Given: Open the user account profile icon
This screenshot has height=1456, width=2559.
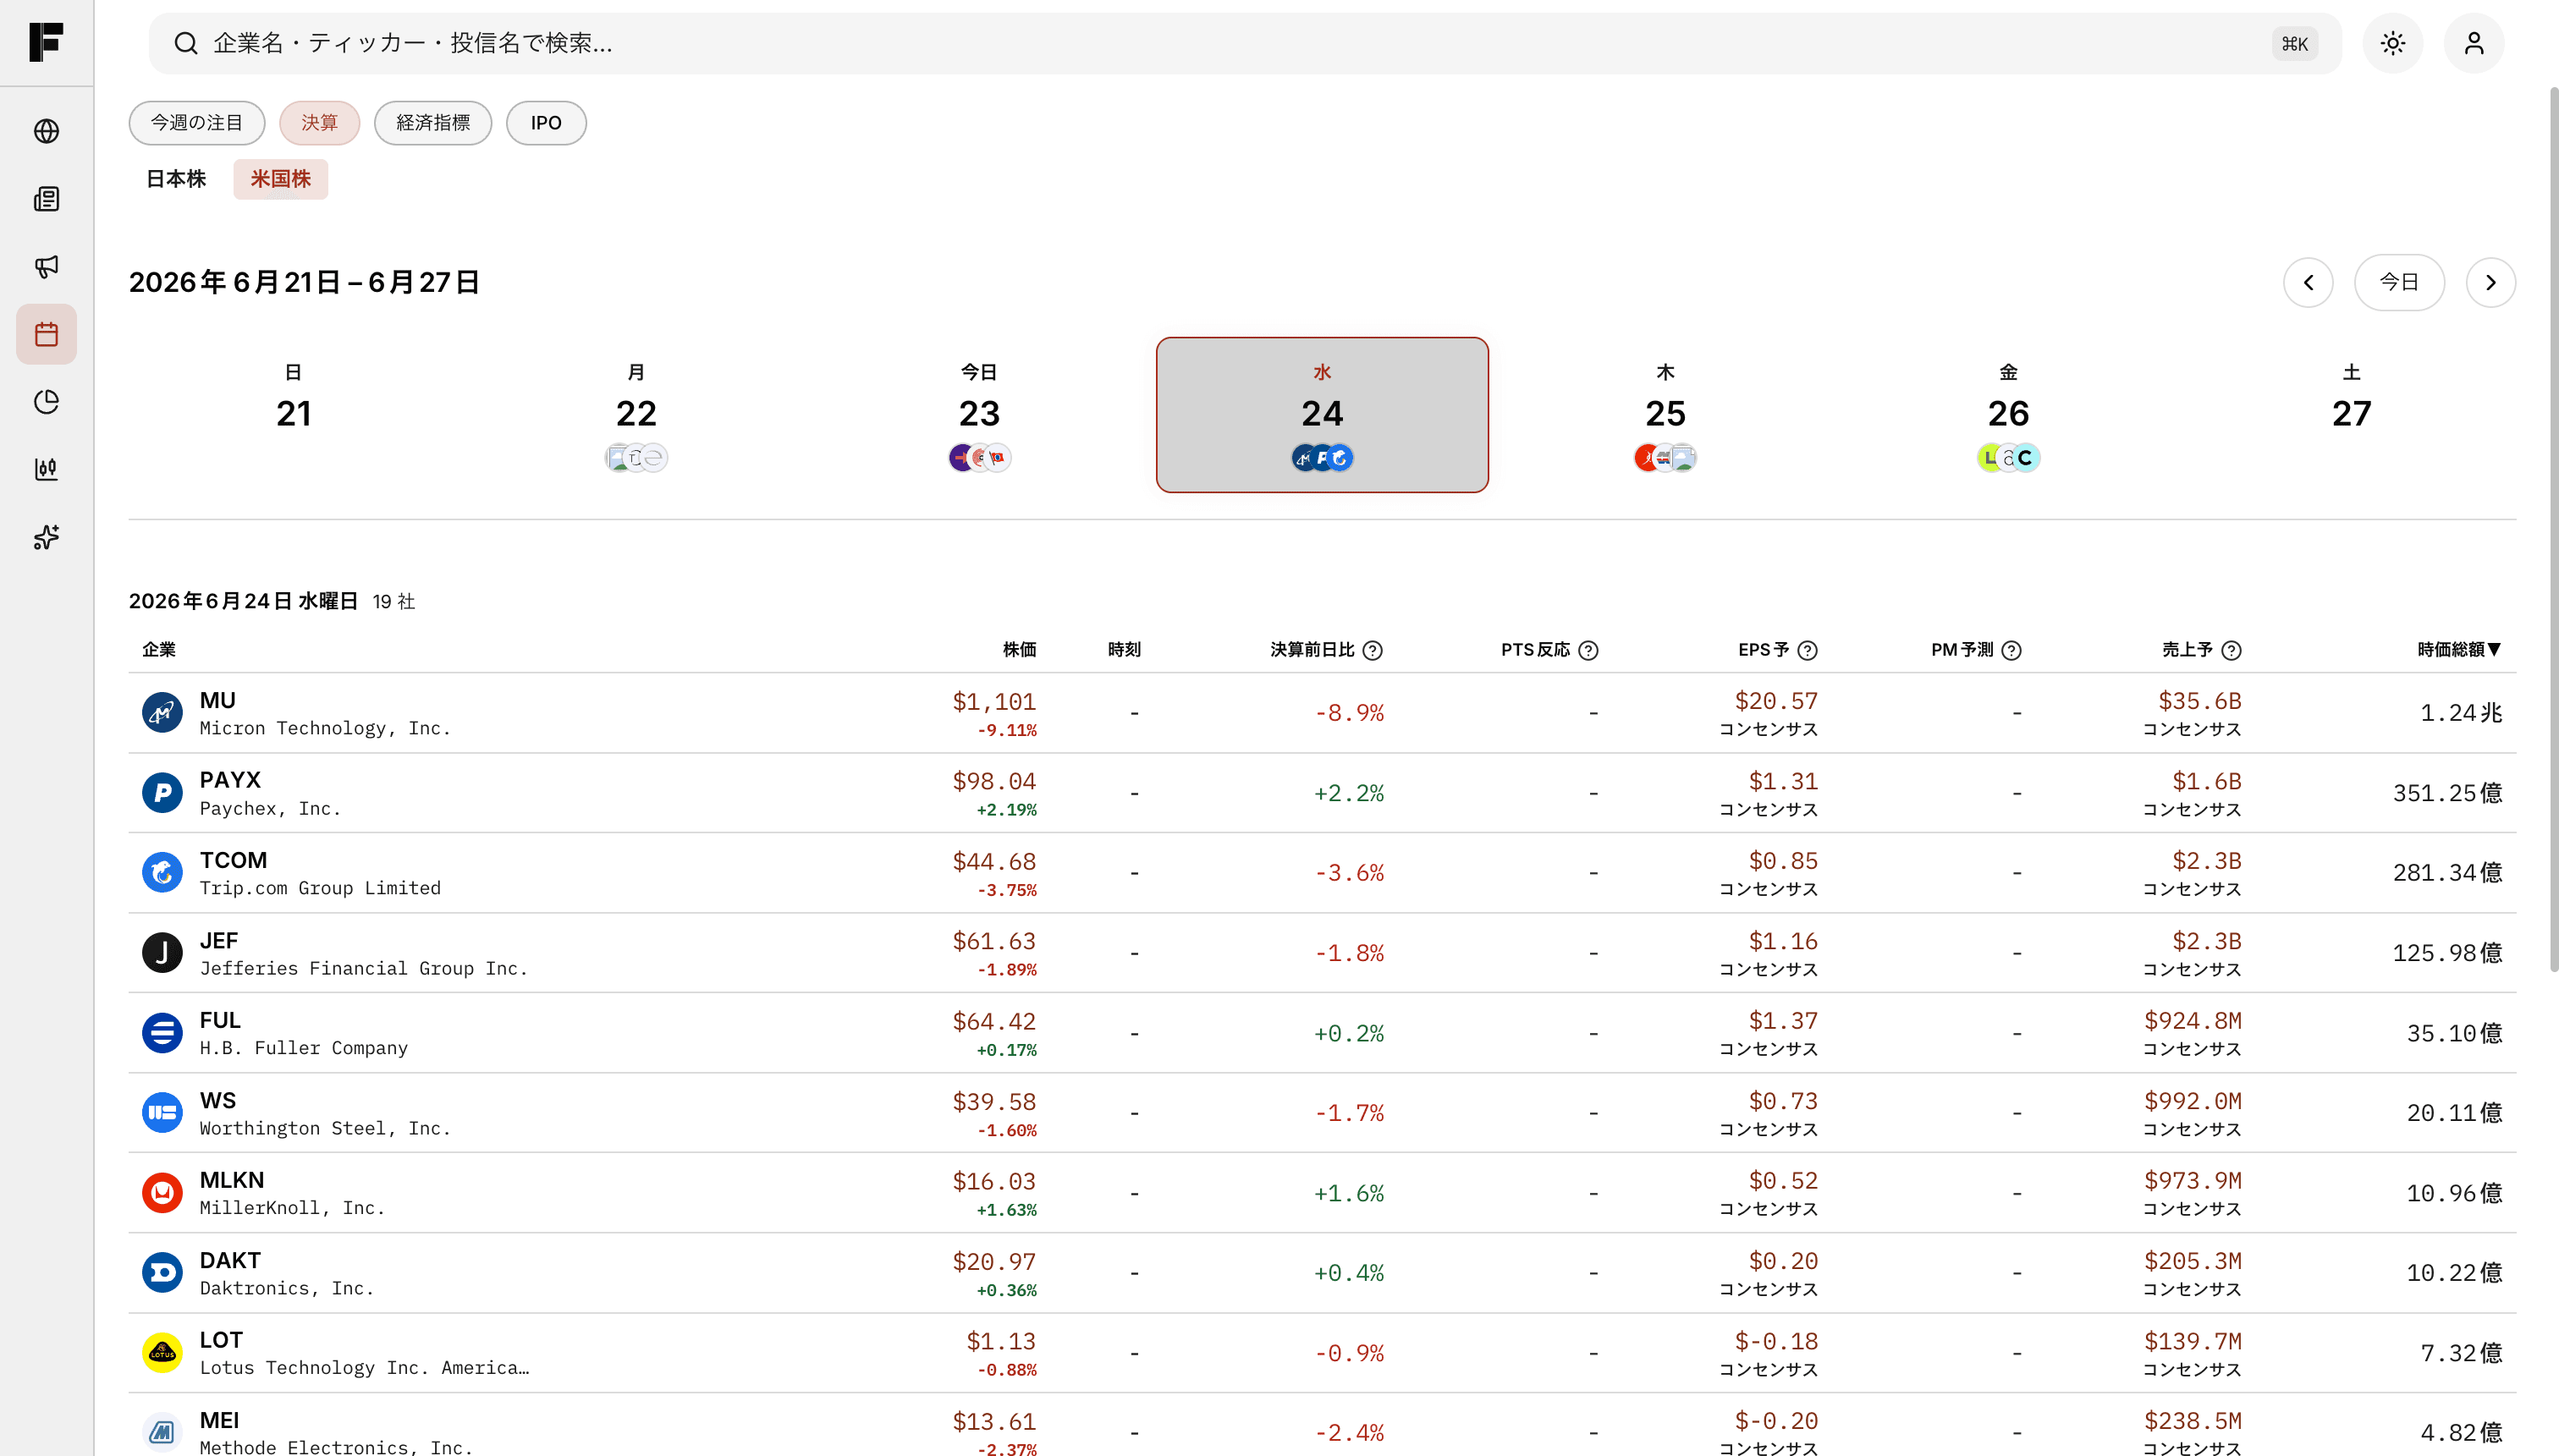Looking at the screenshot, I should (x=2473, y=43).
